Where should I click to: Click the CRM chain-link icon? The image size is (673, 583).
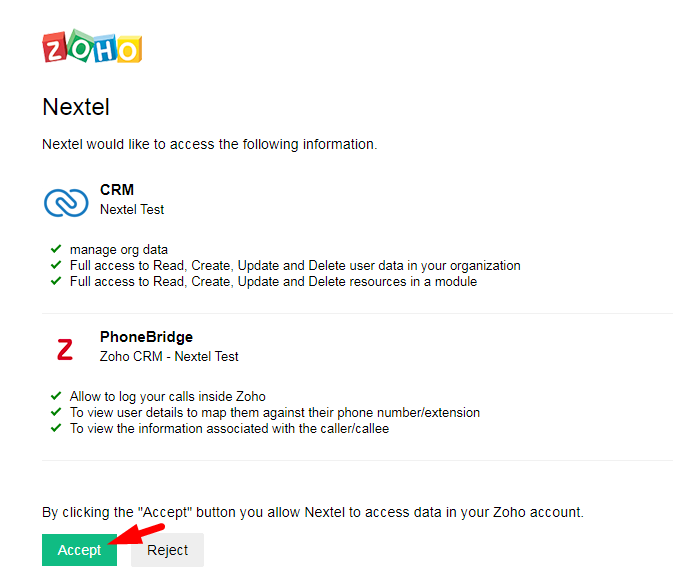[x=66, y=201]
